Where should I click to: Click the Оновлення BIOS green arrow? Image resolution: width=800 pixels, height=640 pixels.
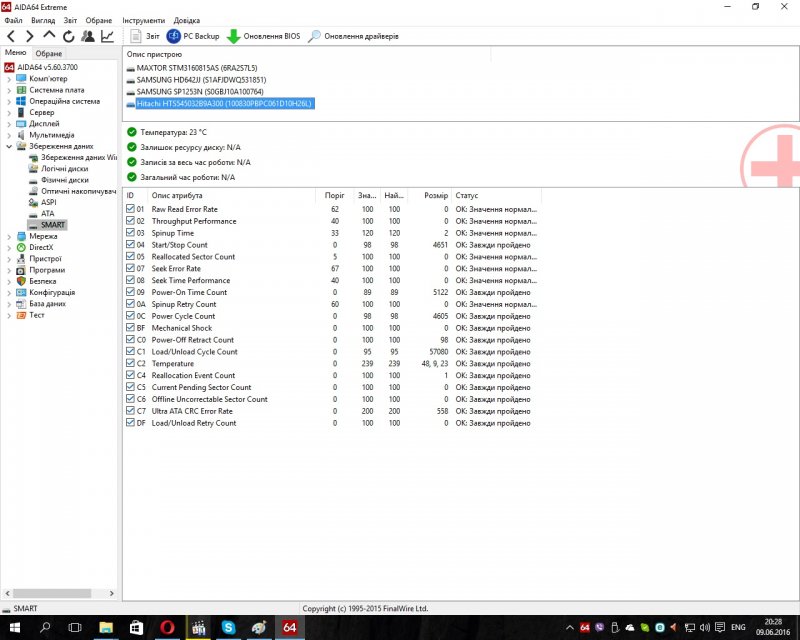(x=233, y=36)
